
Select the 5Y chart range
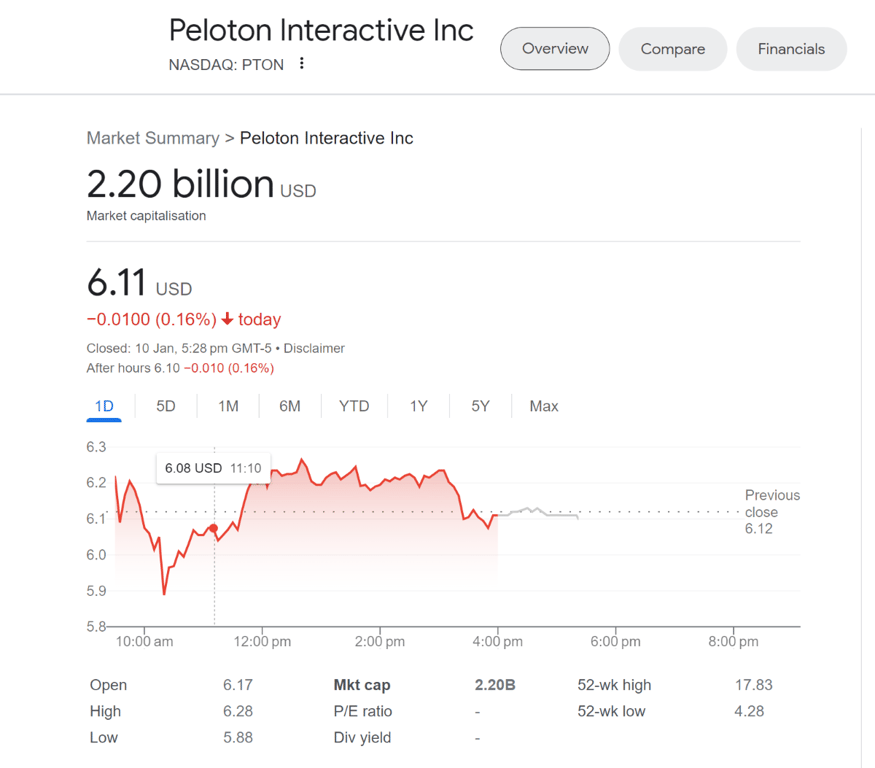point(481,406)
